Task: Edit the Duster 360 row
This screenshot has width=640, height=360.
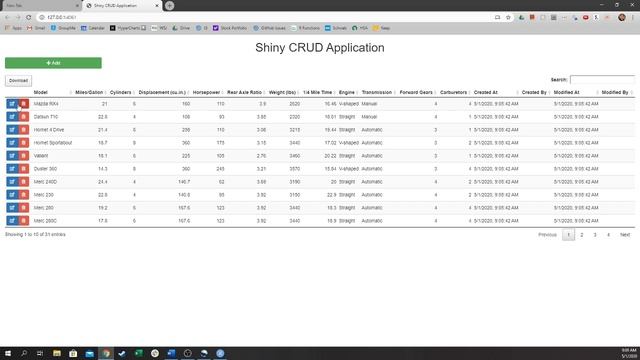Action: tap(12, 169)
